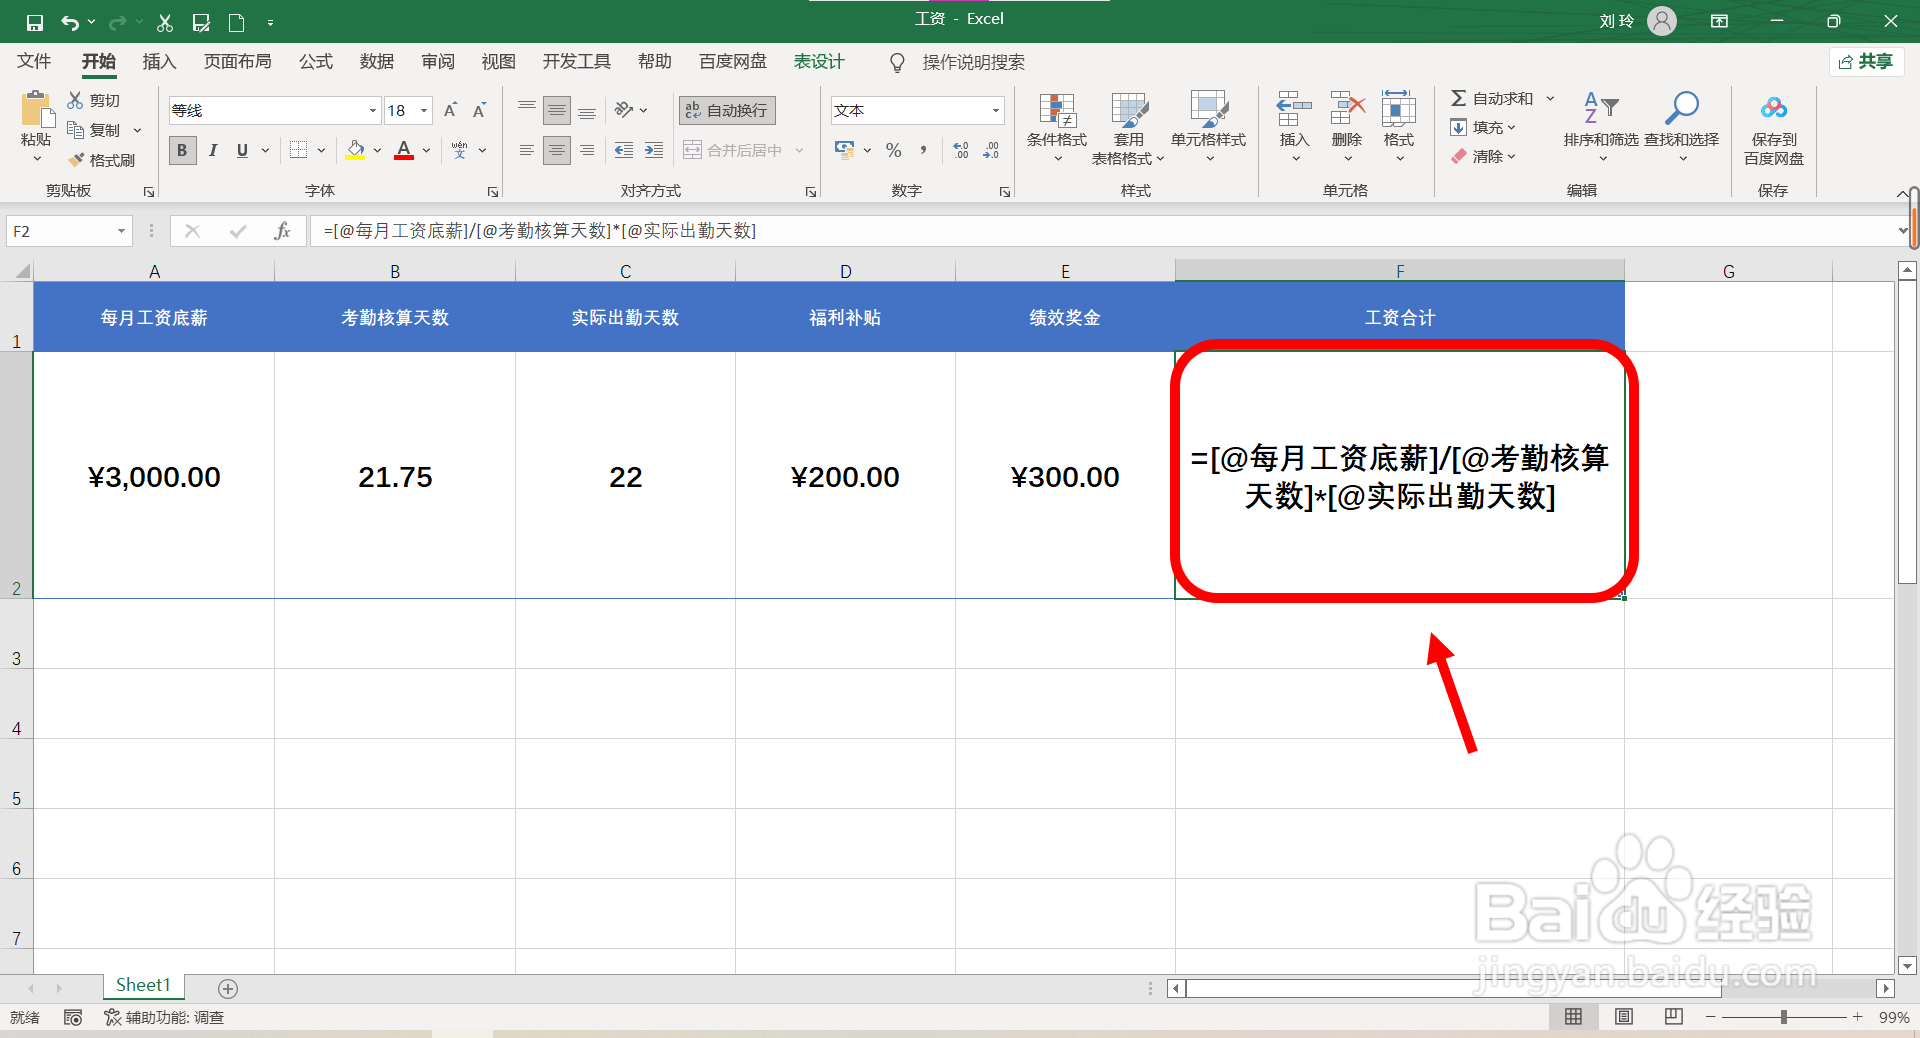The height and width of the screenshot is (1038, 1920).
Task: Enable 自动换行 text wrapping
Action: [726, 110]
